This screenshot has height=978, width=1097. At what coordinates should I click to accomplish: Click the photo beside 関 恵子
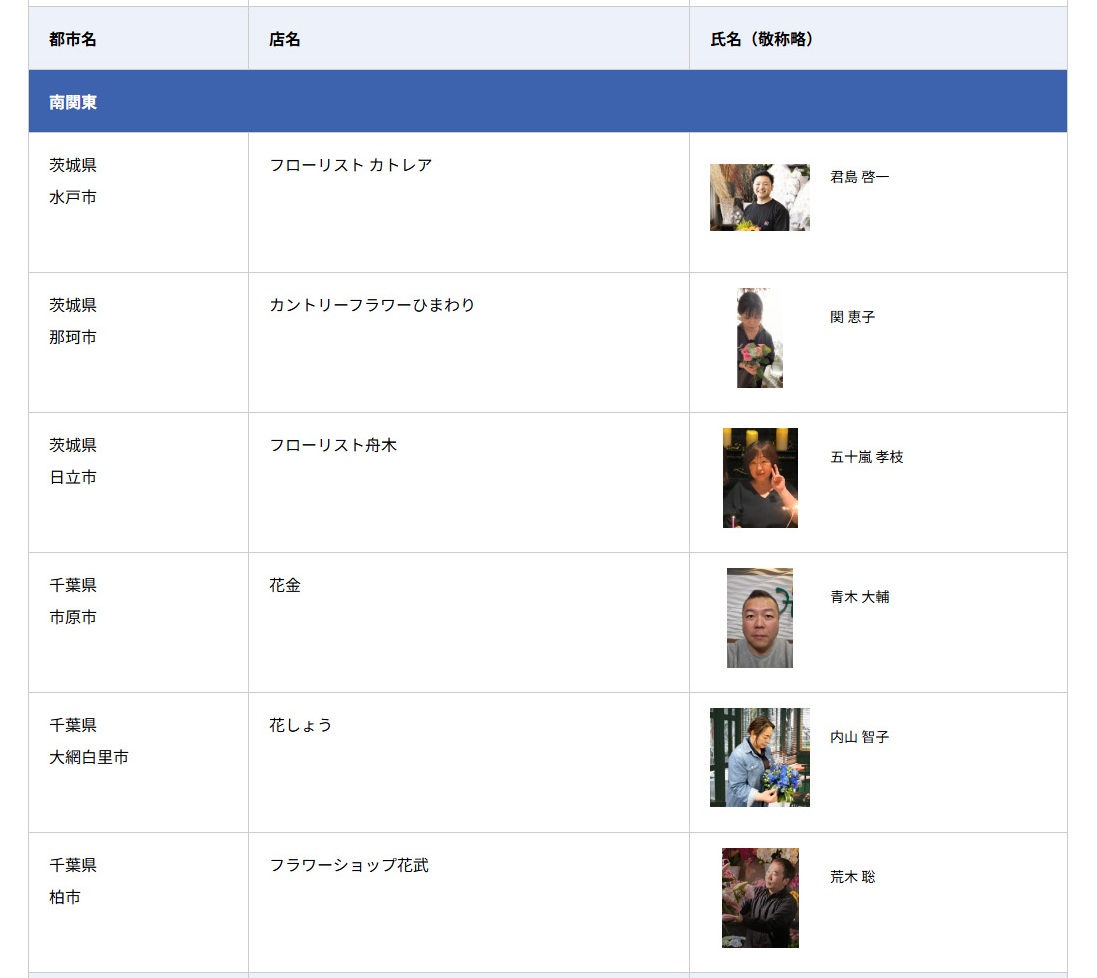[x=759, y=338]
